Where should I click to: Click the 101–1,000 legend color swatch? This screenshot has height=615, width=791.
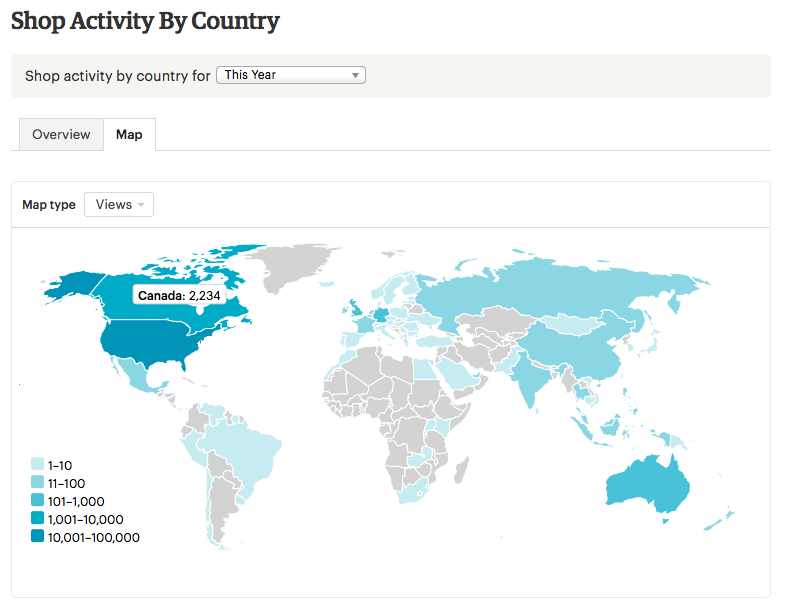tap(37, 500)
